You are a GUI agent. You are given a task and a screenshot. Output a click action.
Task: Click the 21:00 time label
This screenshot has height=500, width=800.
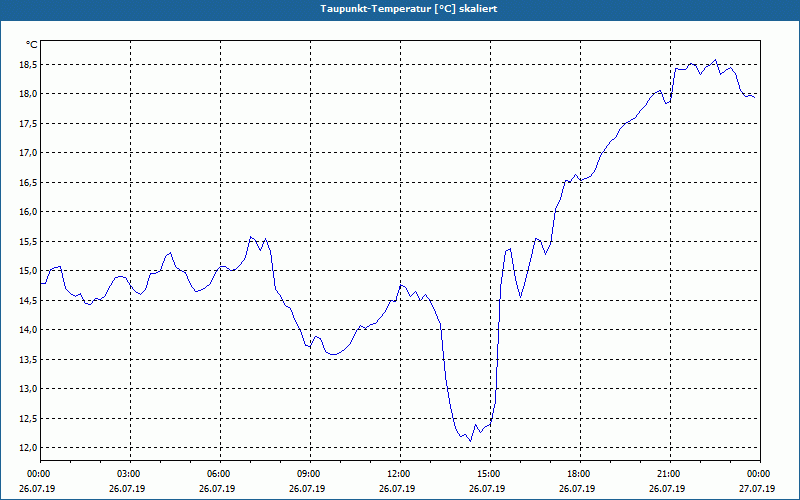670,474
